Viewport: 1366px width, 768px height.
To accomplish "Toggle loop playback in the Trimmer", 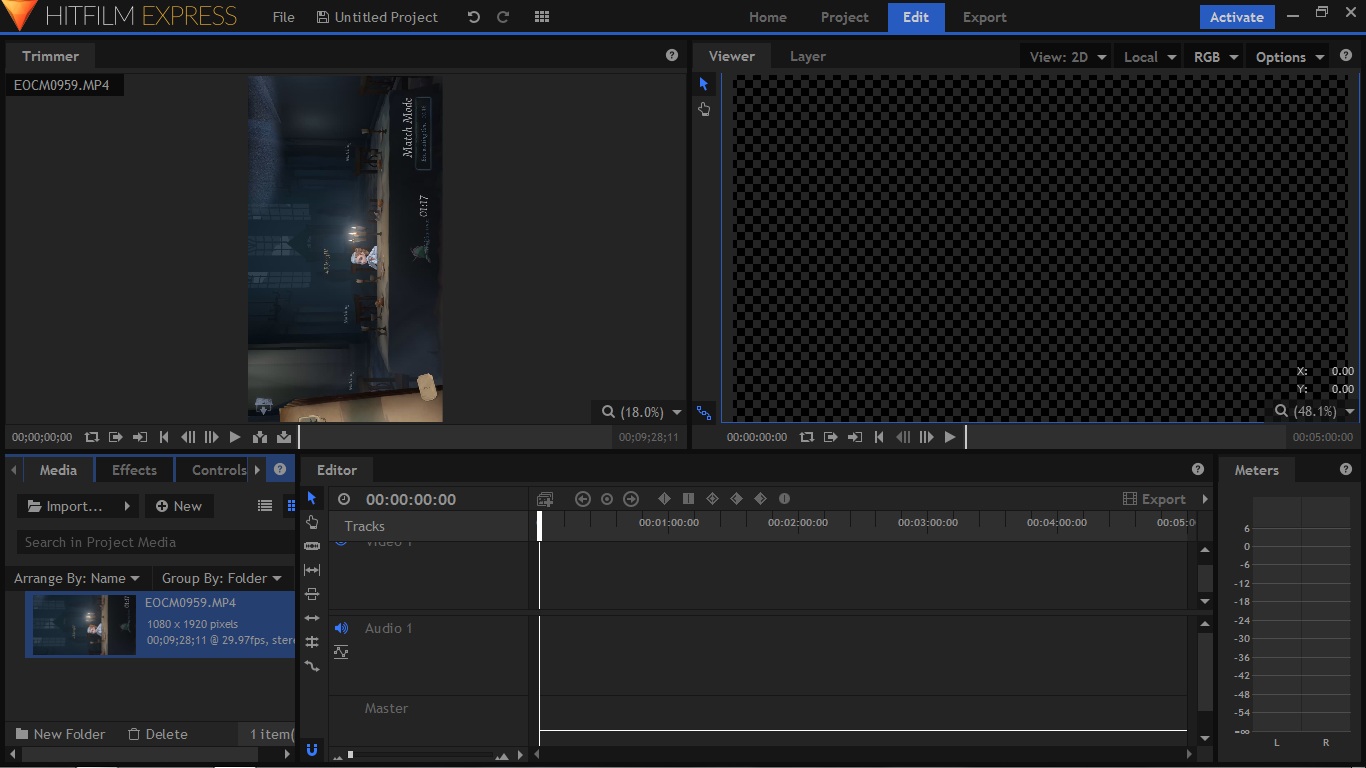I will pyautogui.click(x=92, y=437).
